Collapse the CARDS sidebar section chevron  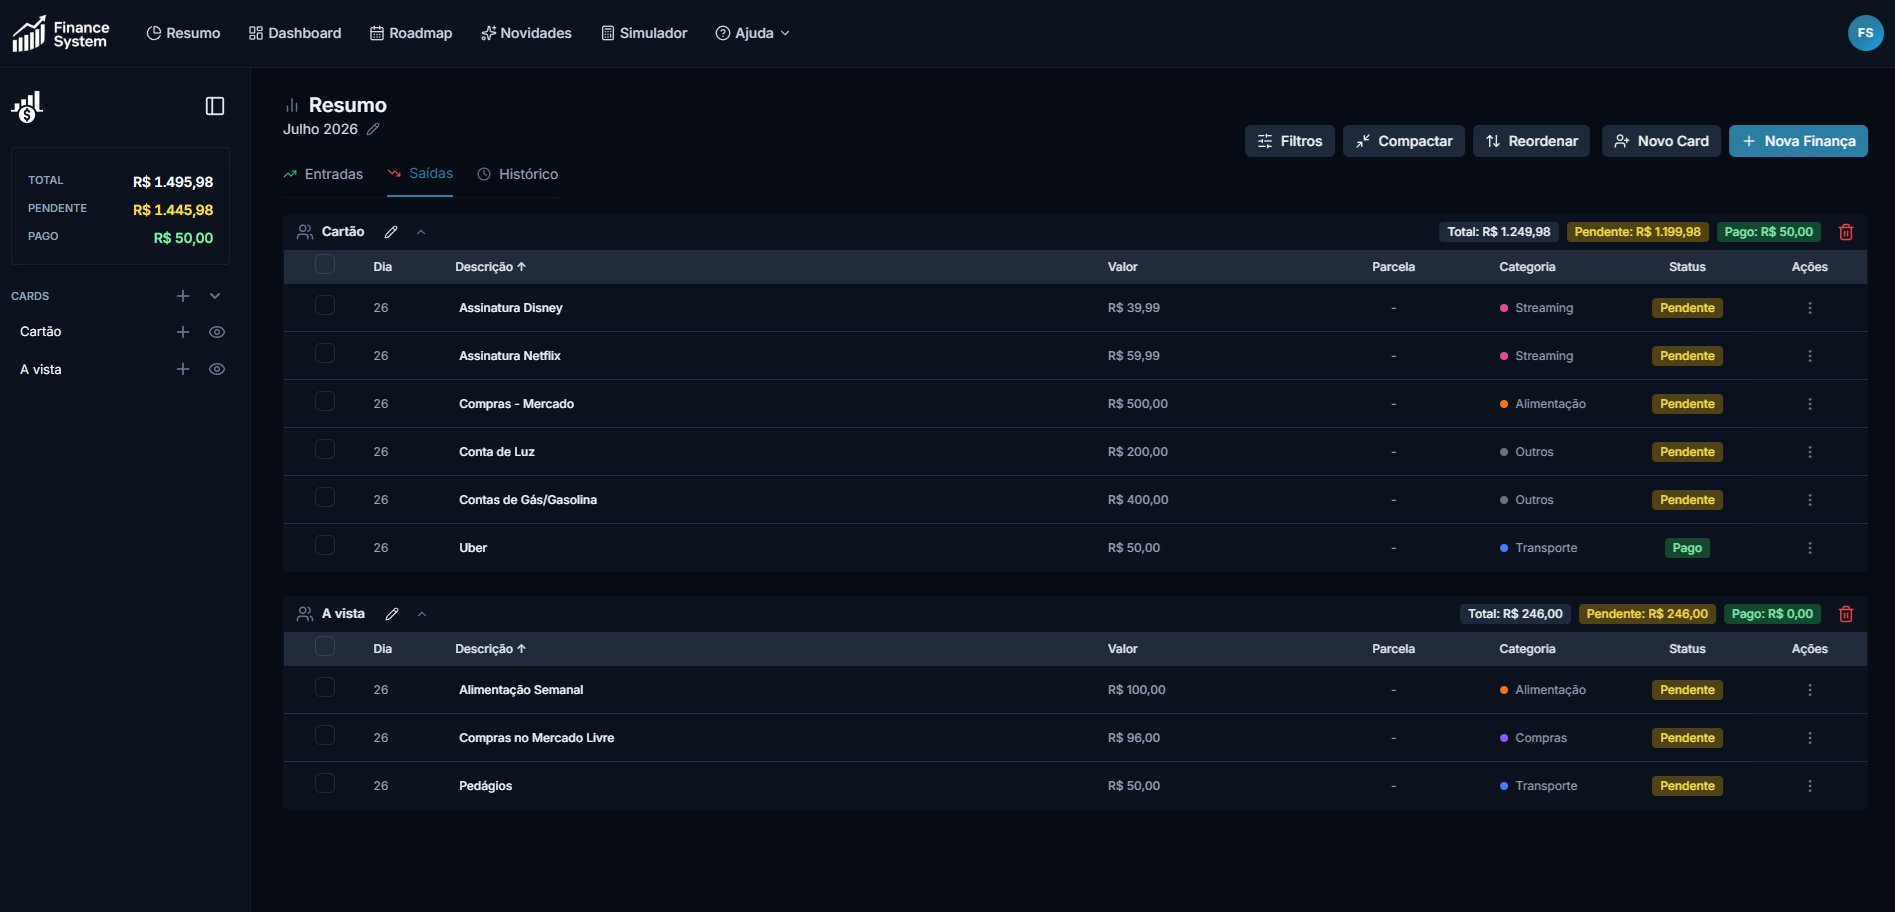pyautogui.click(x=215, y=296)
